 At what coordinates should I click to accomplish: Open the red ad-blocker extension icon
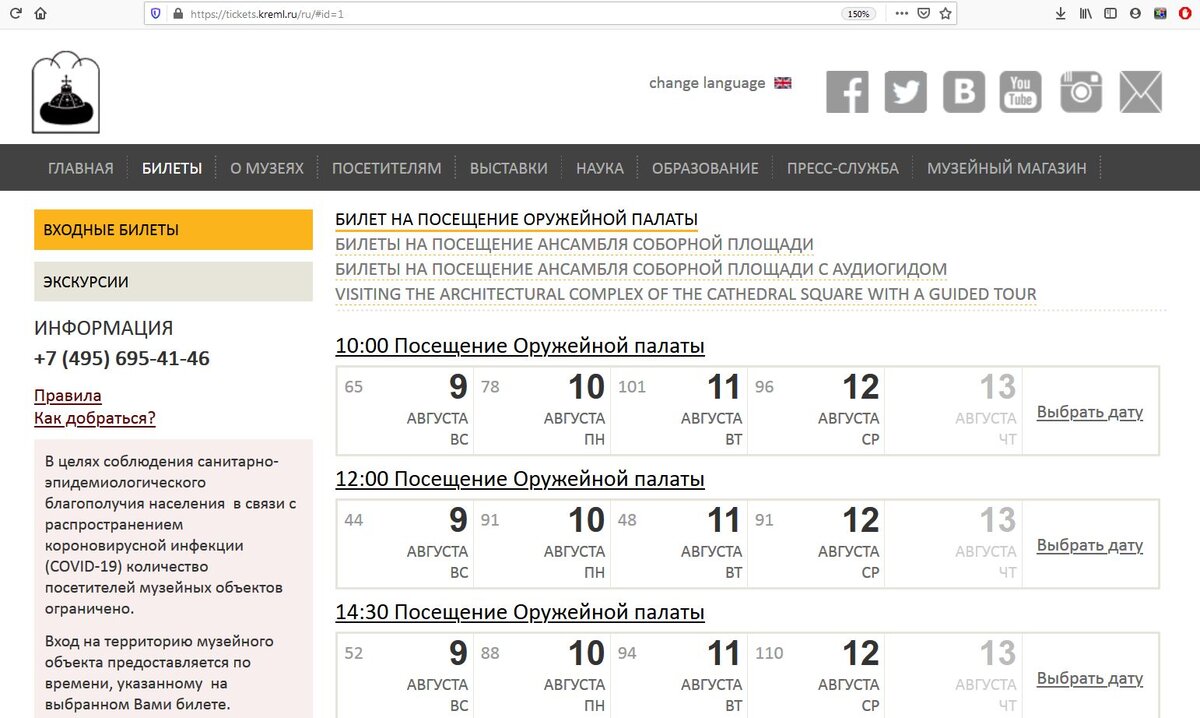(1184, 14)
